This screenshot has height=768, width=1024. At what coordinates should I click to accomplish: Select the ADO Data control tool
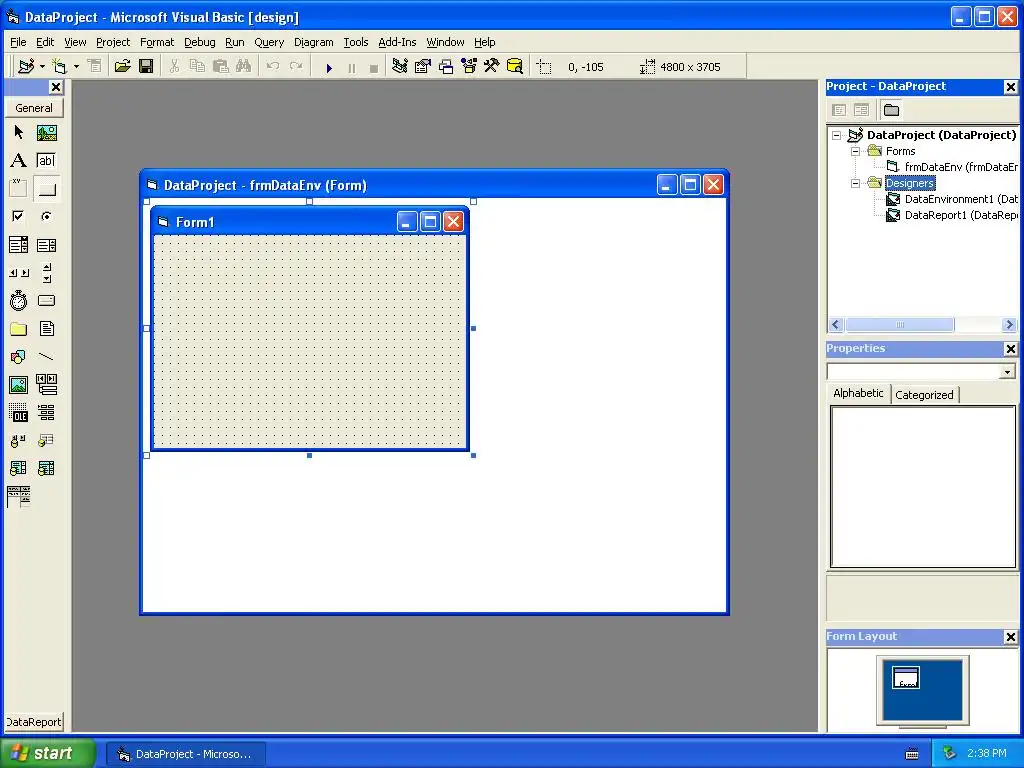point(18,441)
